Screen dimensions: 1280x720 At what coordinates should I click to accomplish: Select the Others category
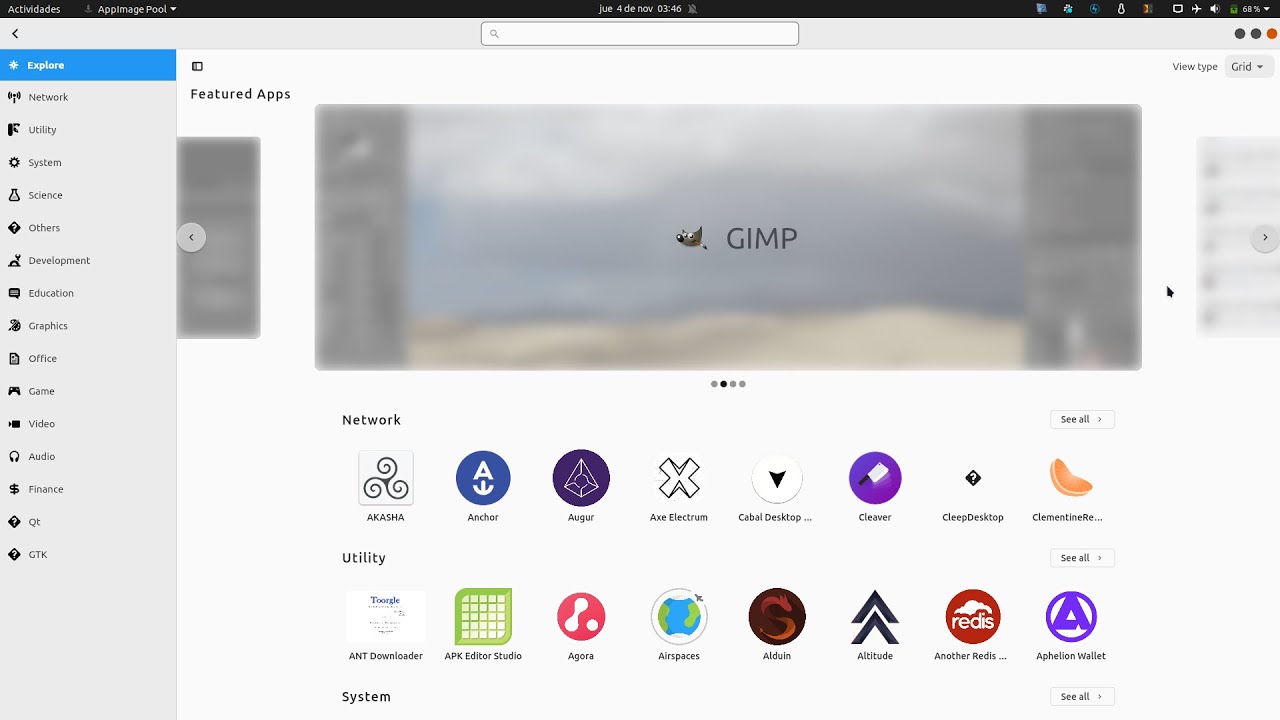tap(88, 228)
